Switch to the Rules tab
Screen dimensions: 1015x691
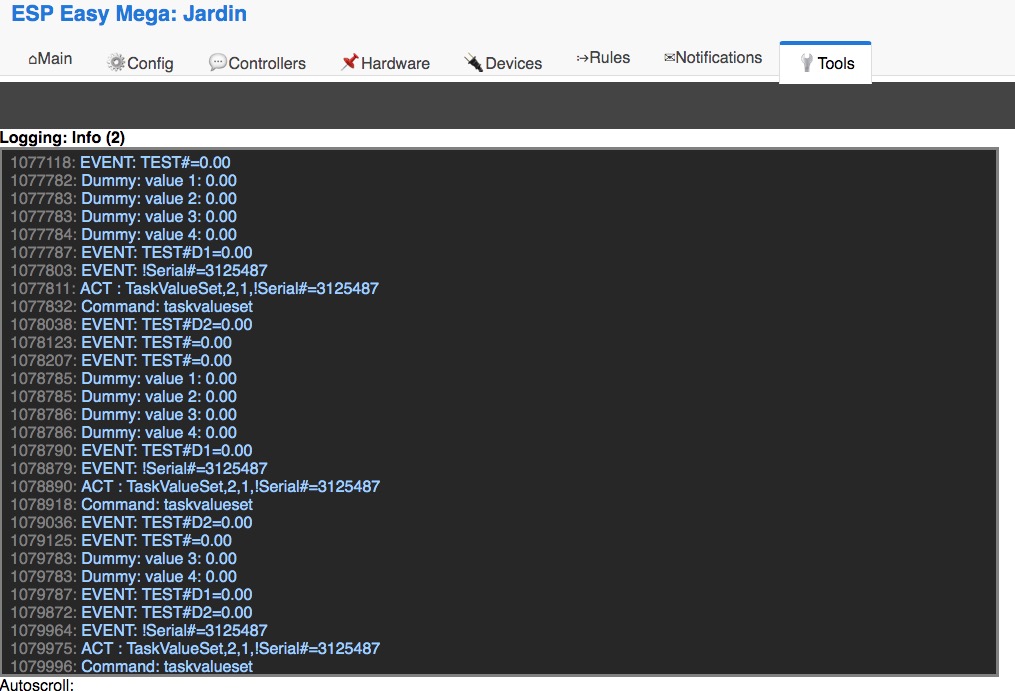tap(603, 58)
